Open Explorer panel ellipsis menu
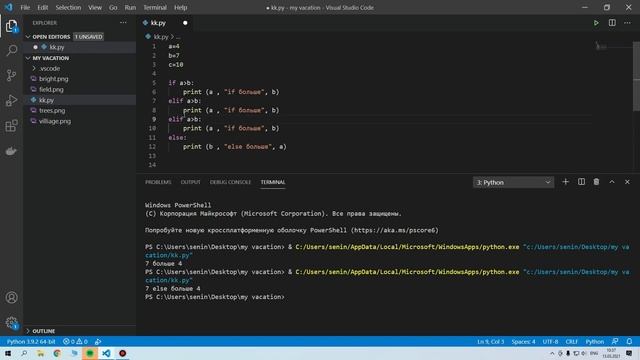This screenshot has height=360, width=640. [x=123, y=23]
